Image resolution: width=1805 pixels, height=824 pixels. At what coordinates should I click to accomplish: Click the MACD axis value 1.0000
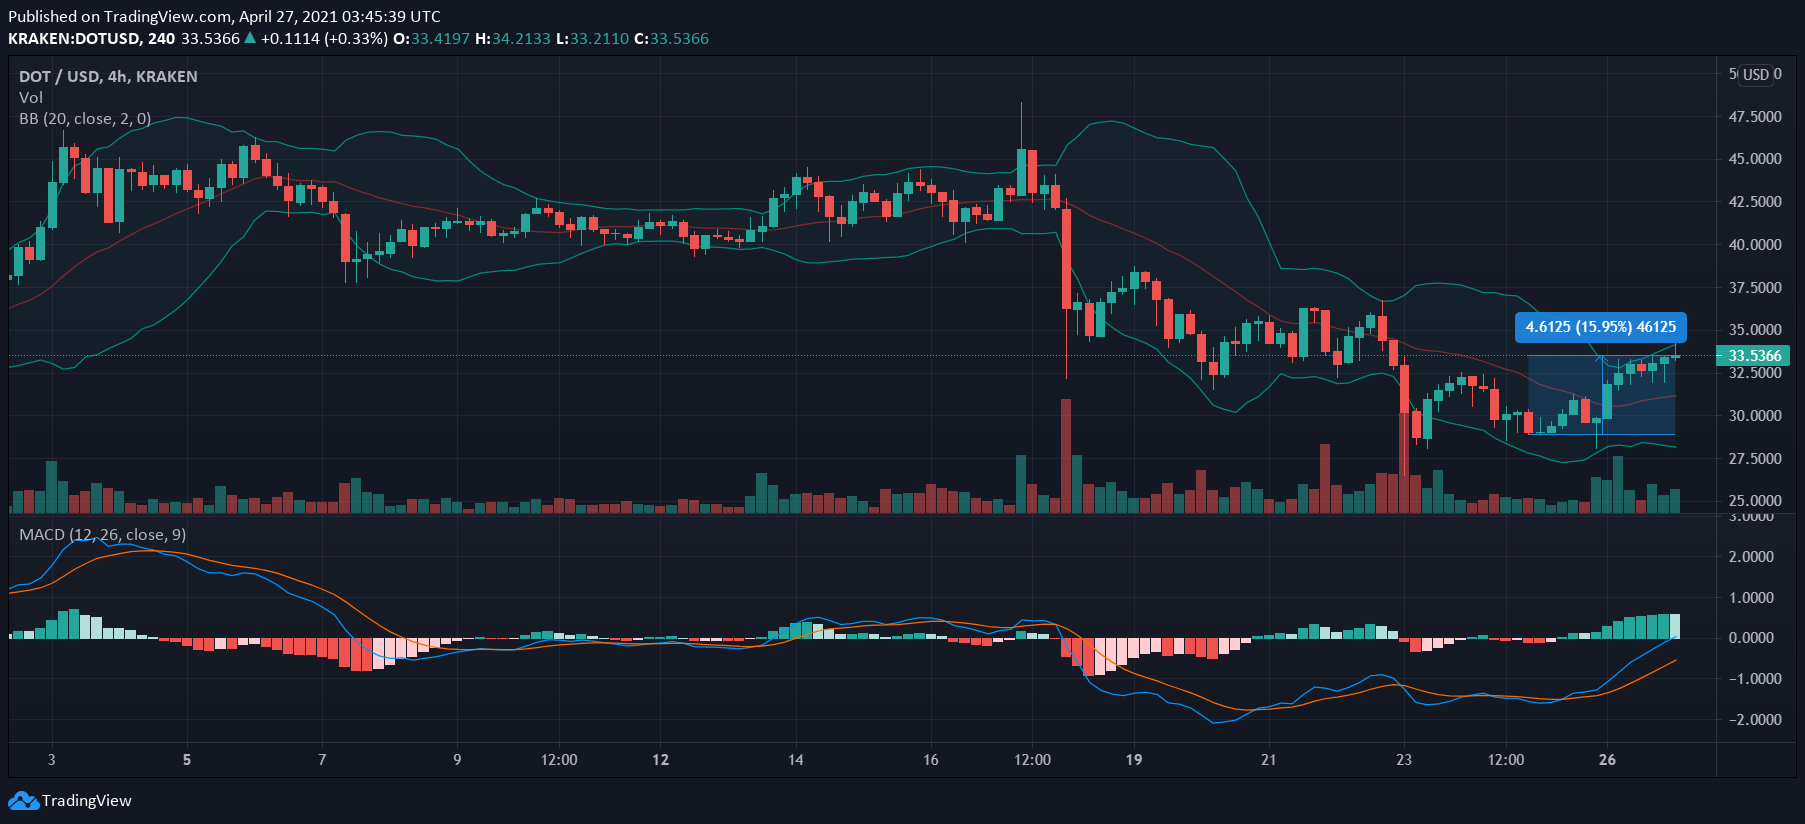(1751, 597)
